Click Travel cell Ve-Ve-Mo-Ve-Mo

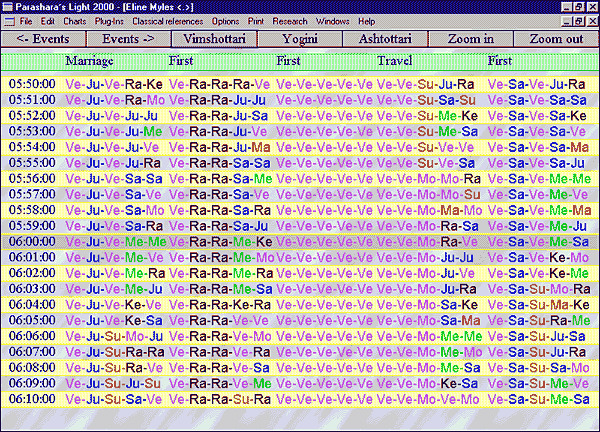pos(428,399)
